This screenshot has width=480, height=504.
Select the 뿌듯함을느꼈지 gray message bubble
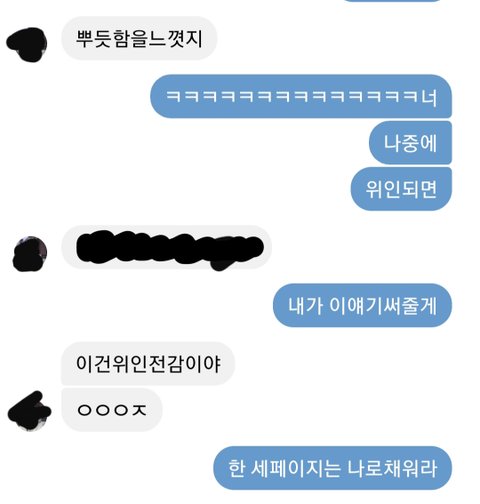tap(139, 38)
